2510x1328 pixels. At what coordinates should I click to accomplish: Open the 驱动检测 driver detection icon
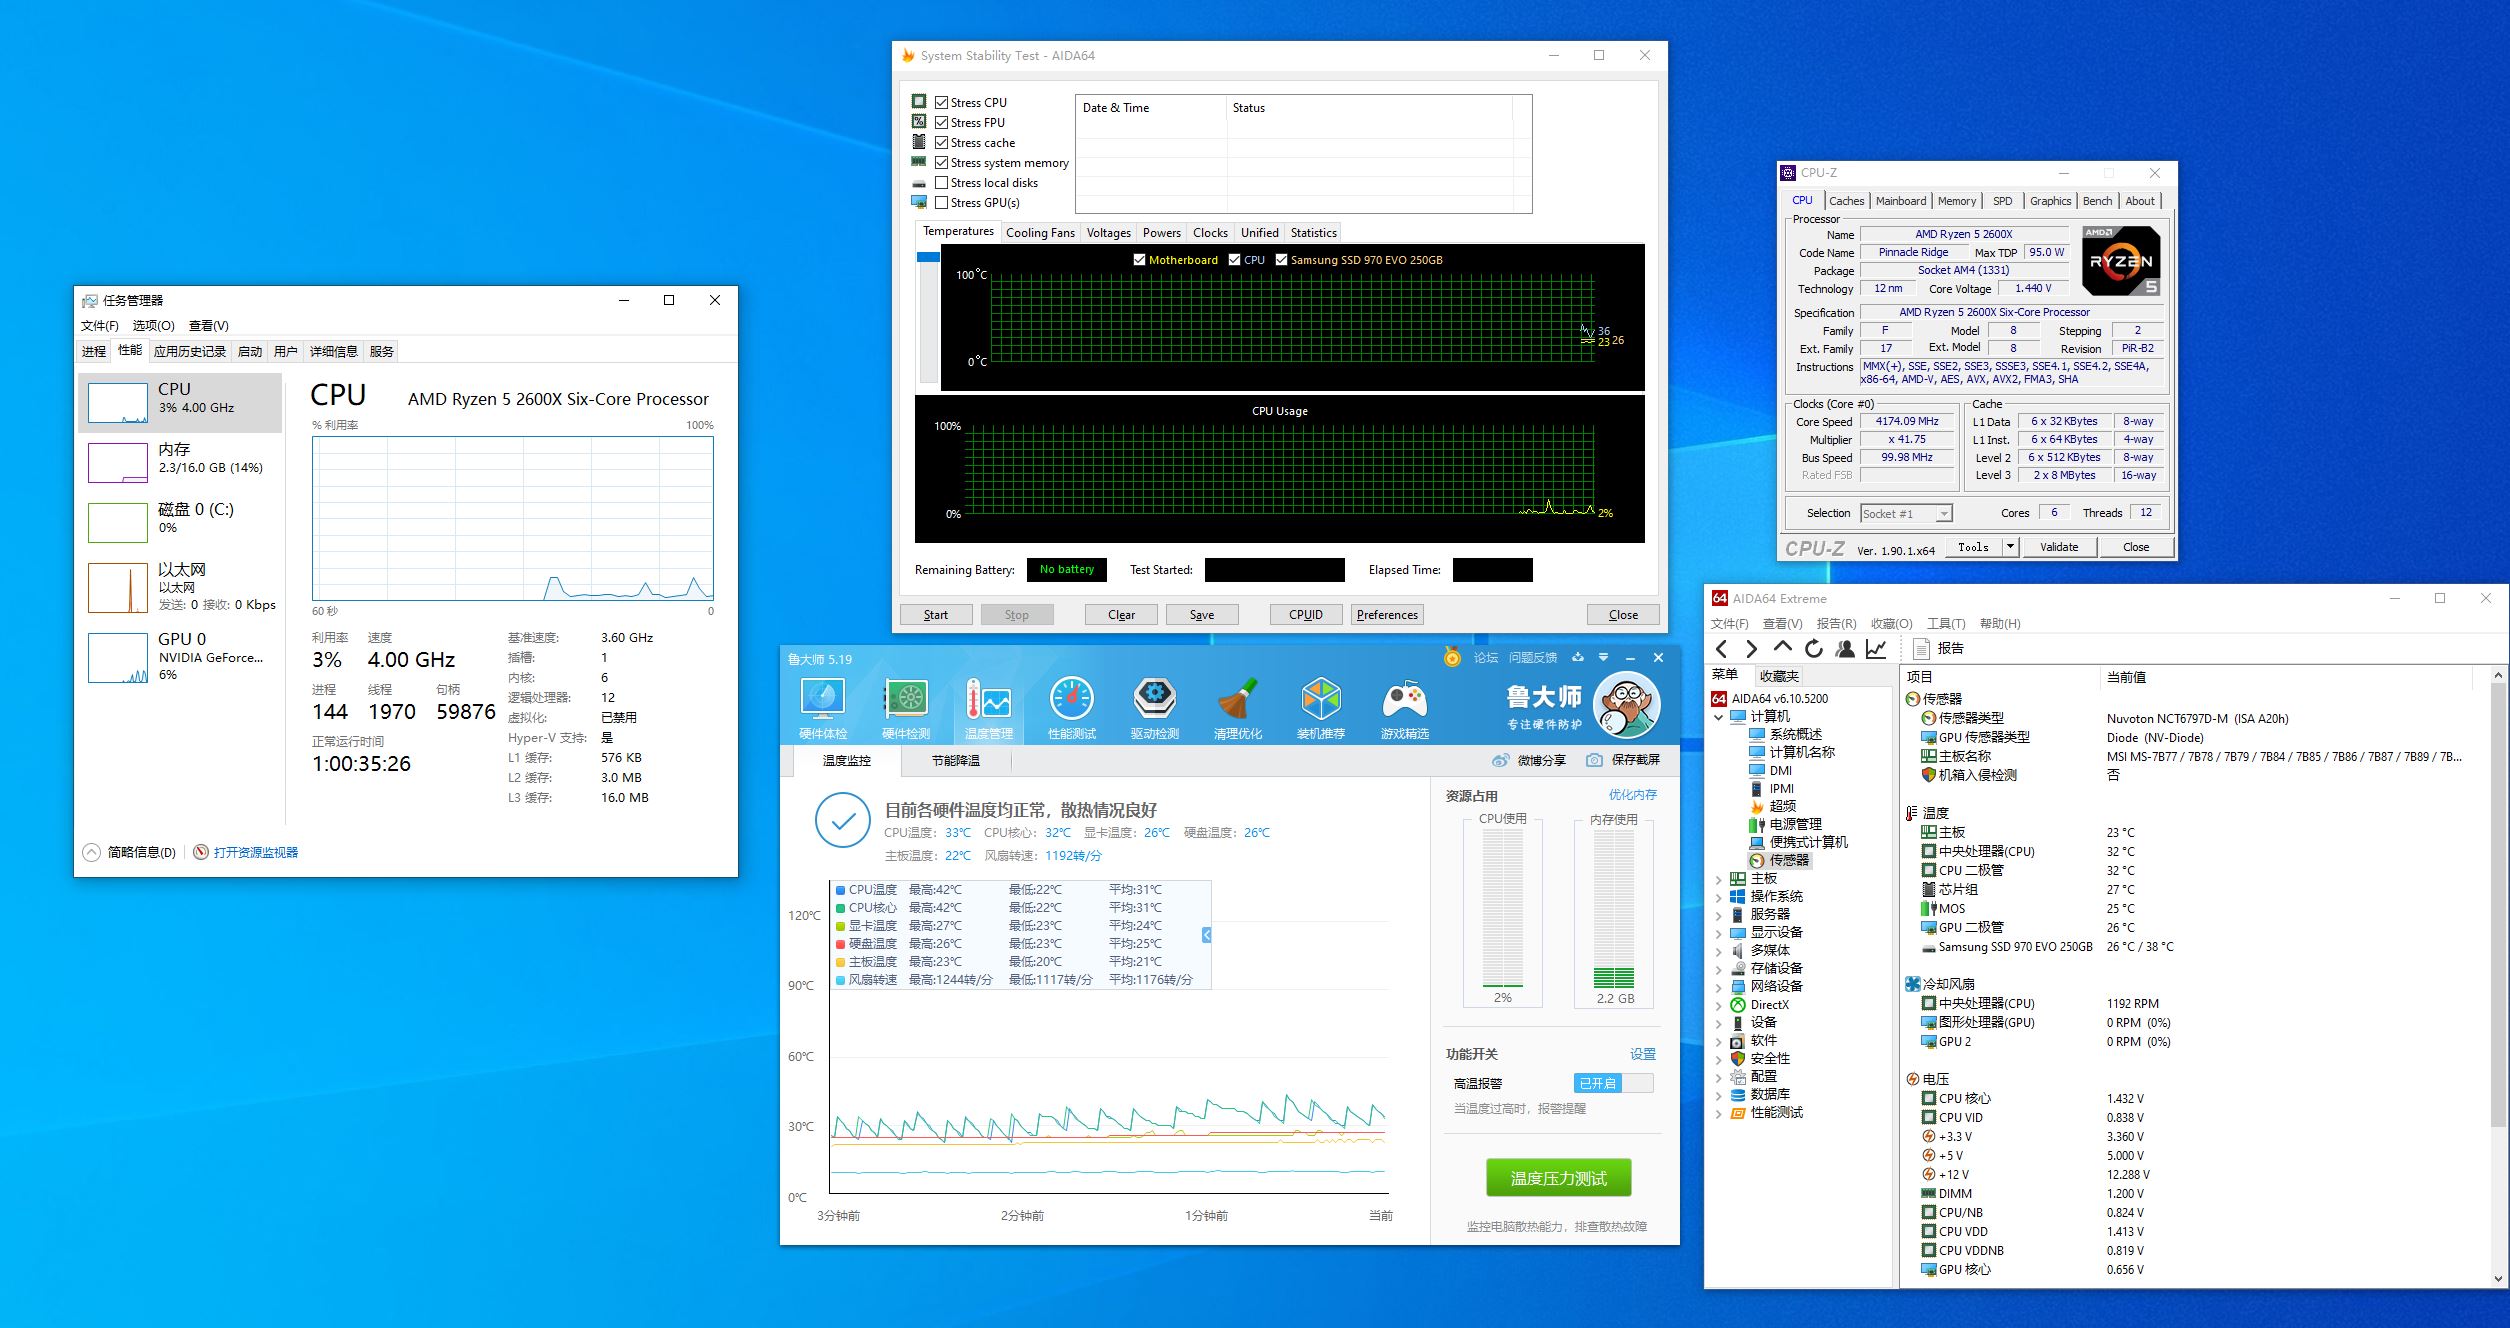(x=1154, y=700)
